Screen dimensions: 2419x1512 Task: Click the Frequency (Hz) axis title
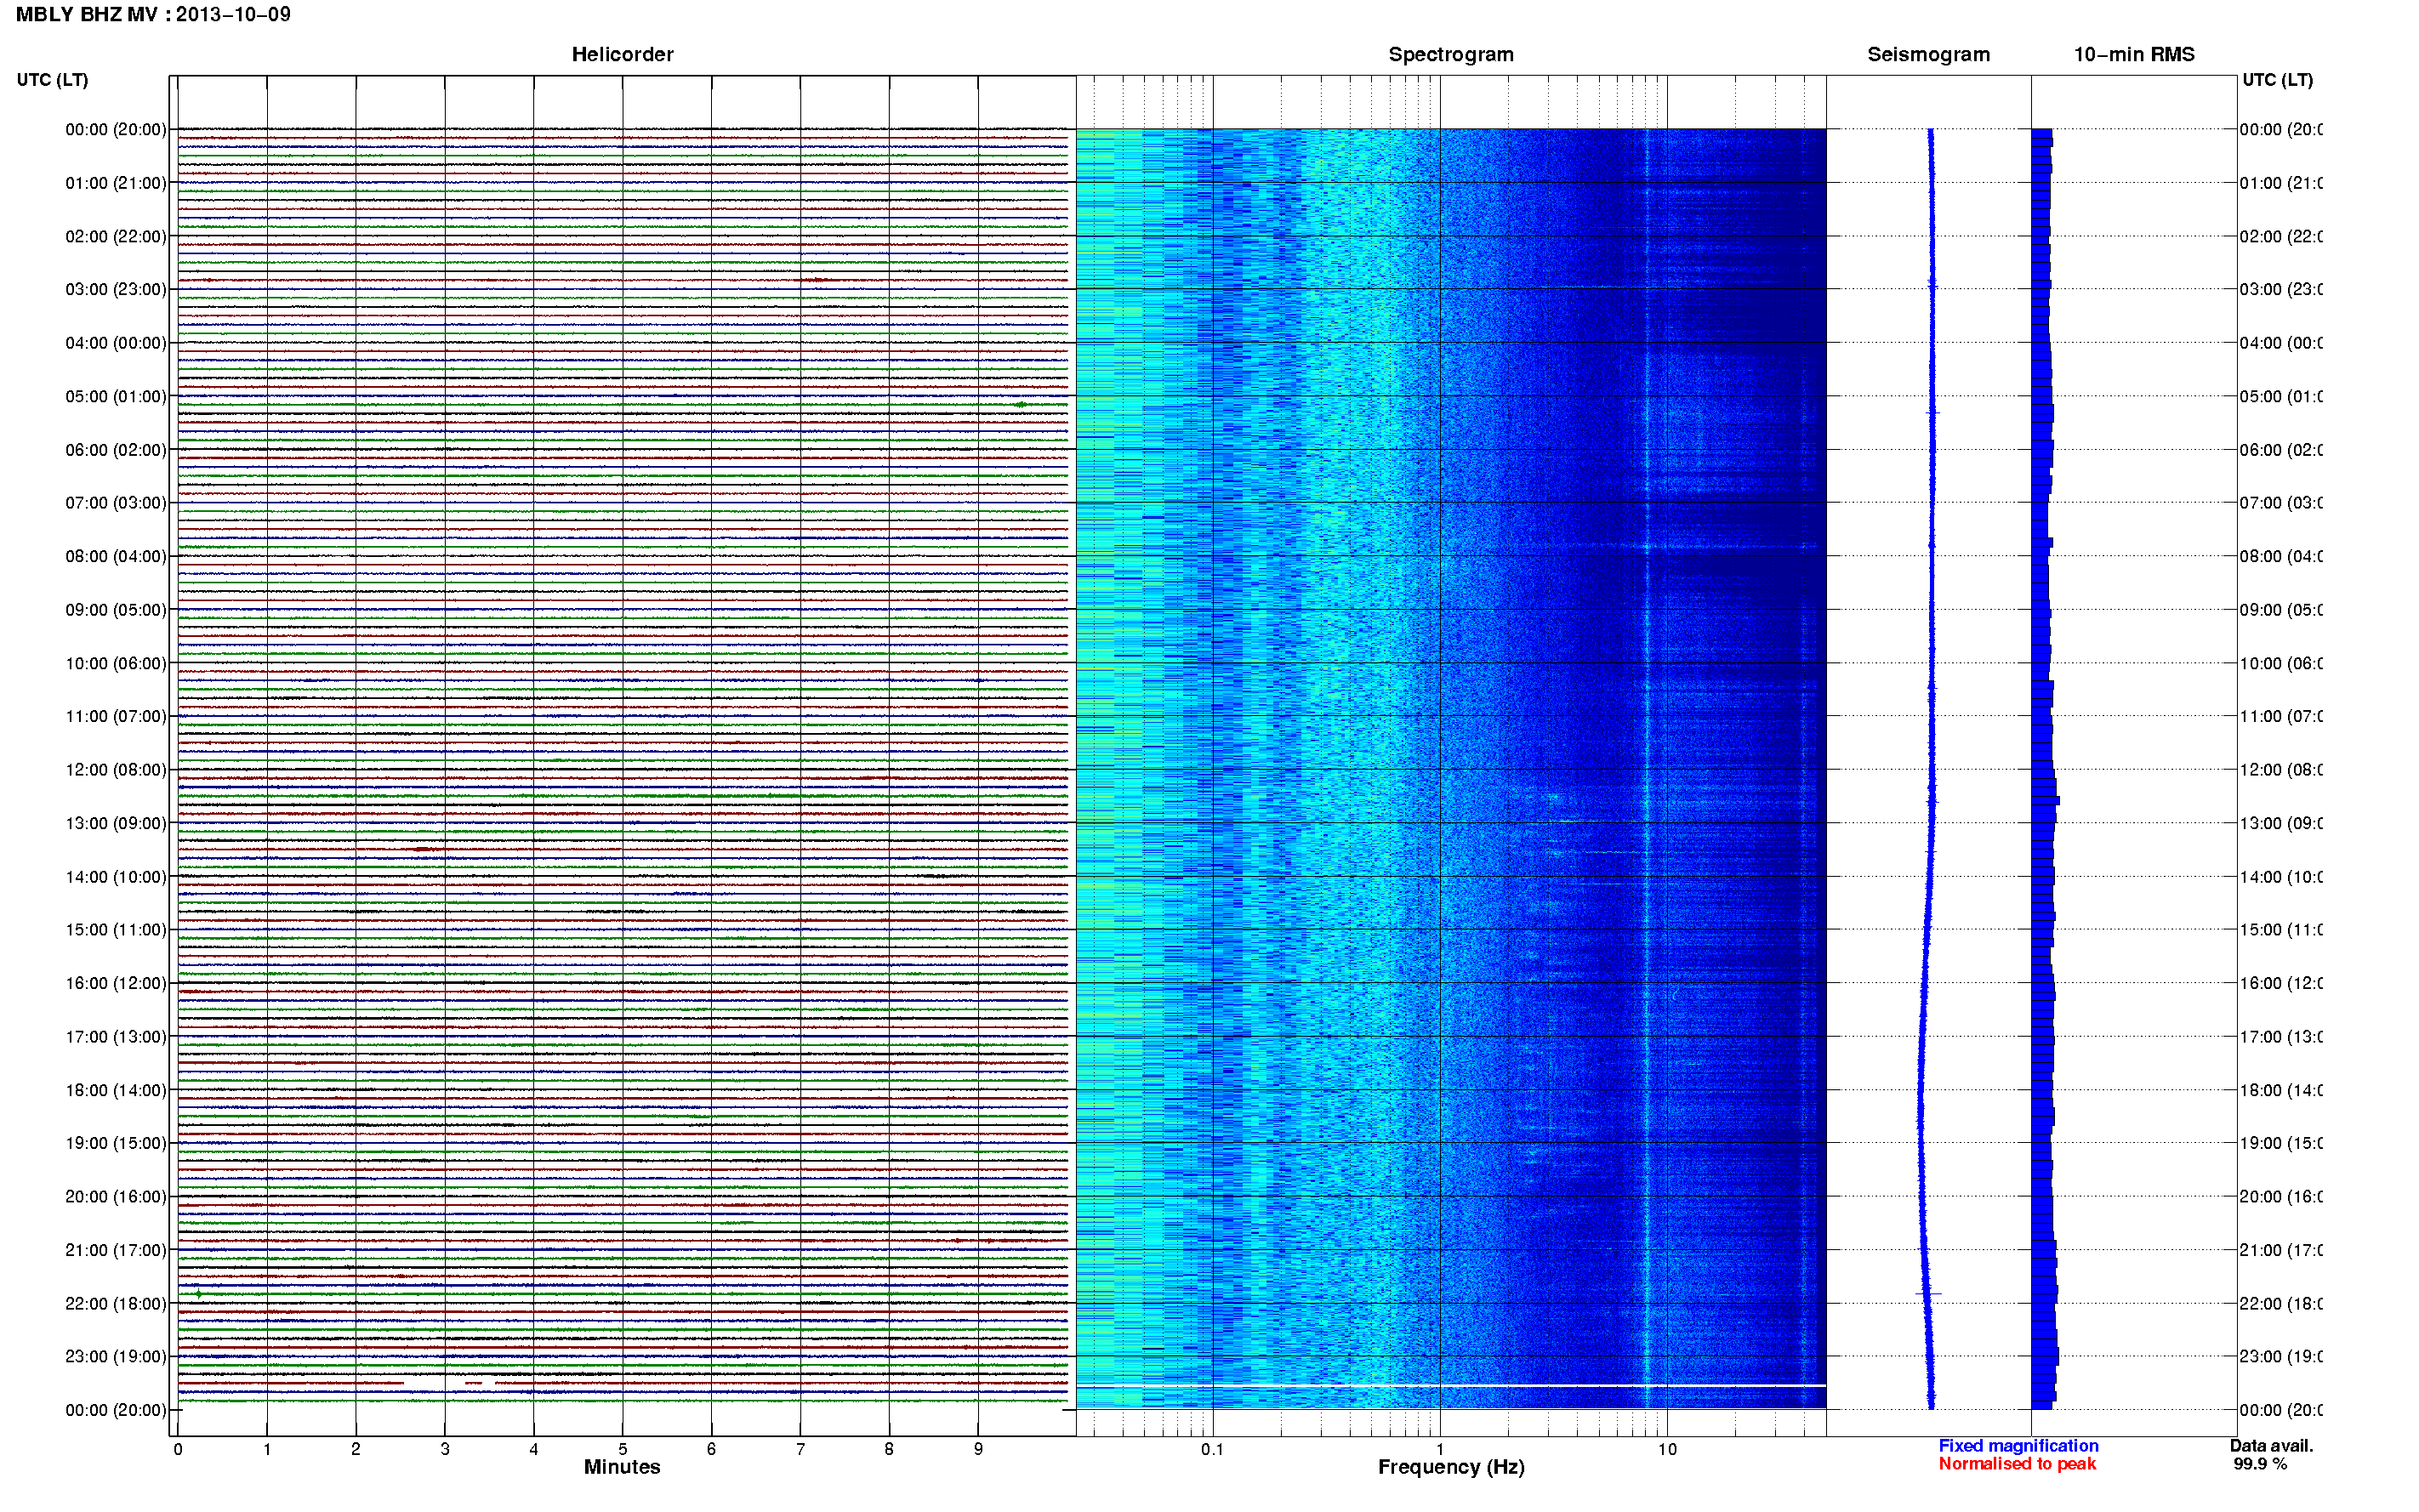click(x=1451, y=1467)
